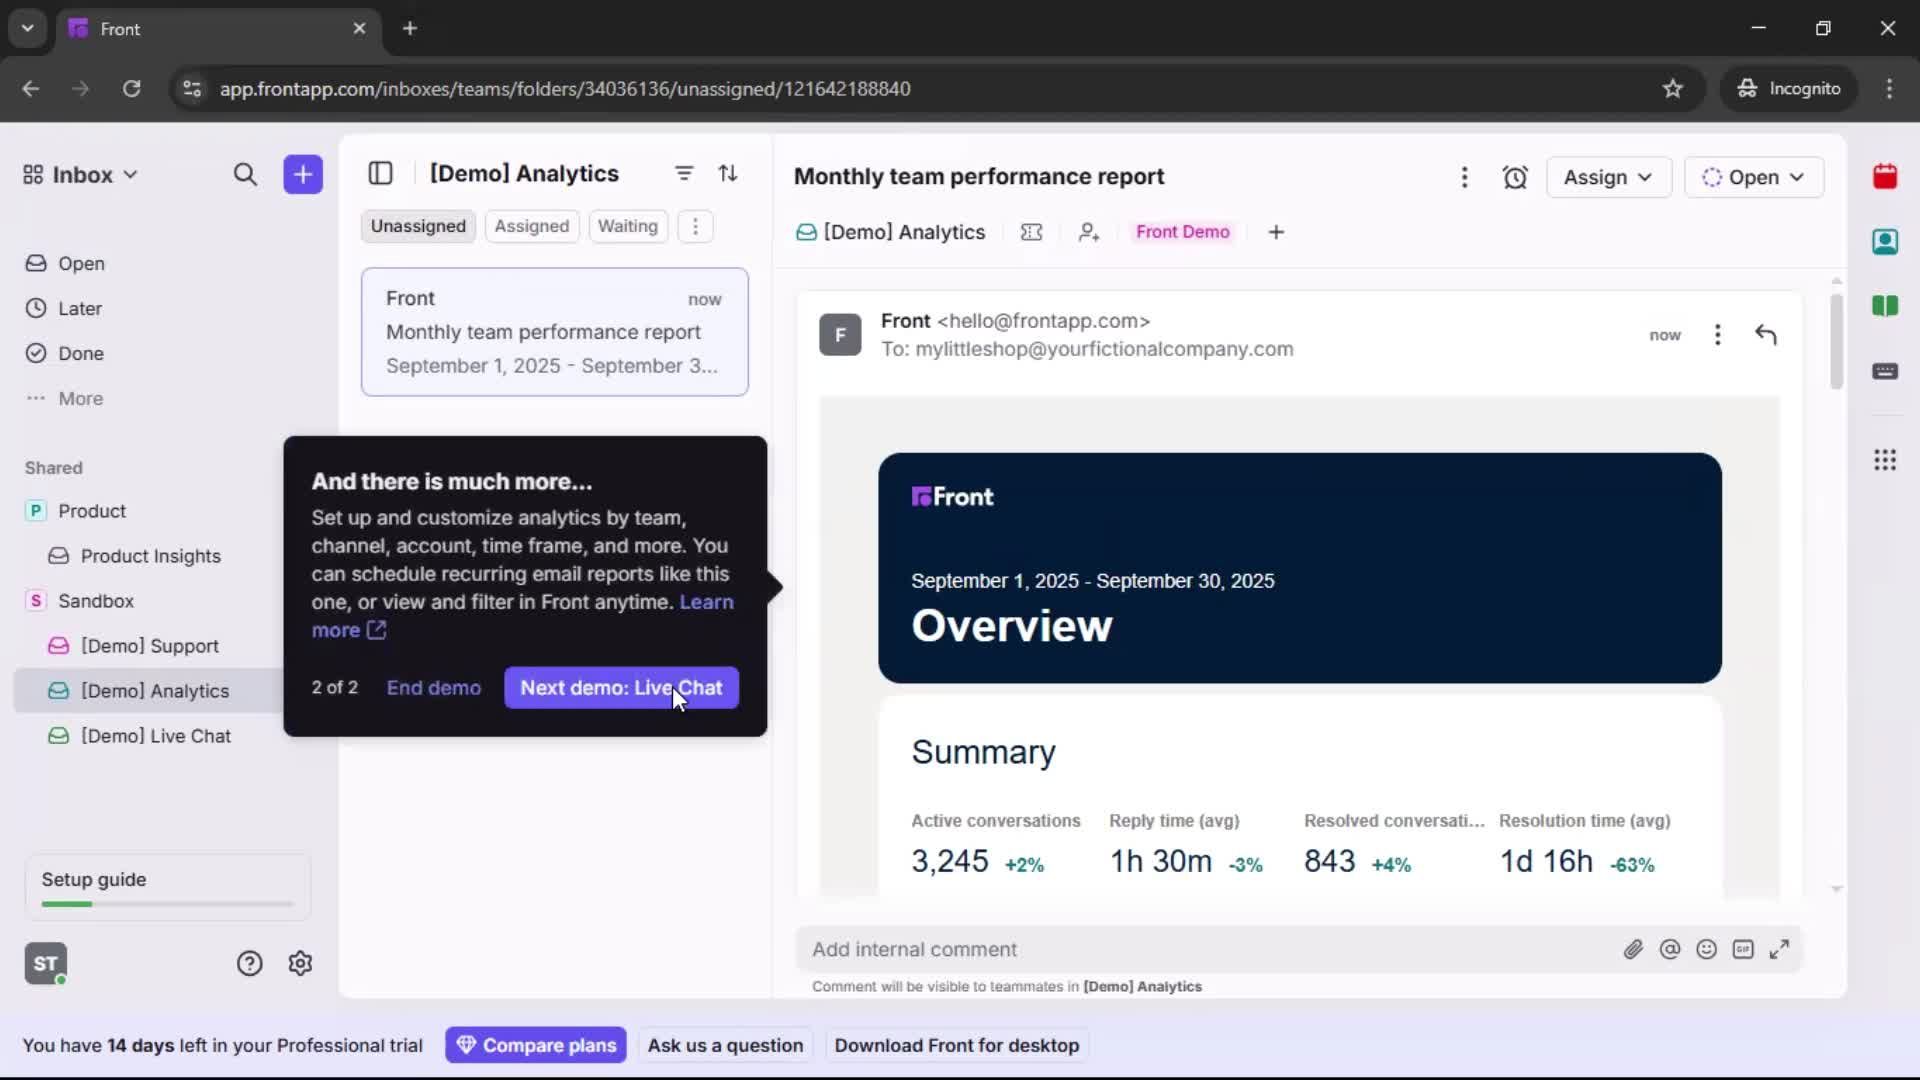Image resolution: width=1920 pixels, height=1080 pixels.
Task: Click the Setup guide progress bar
Action: point(165,903)
